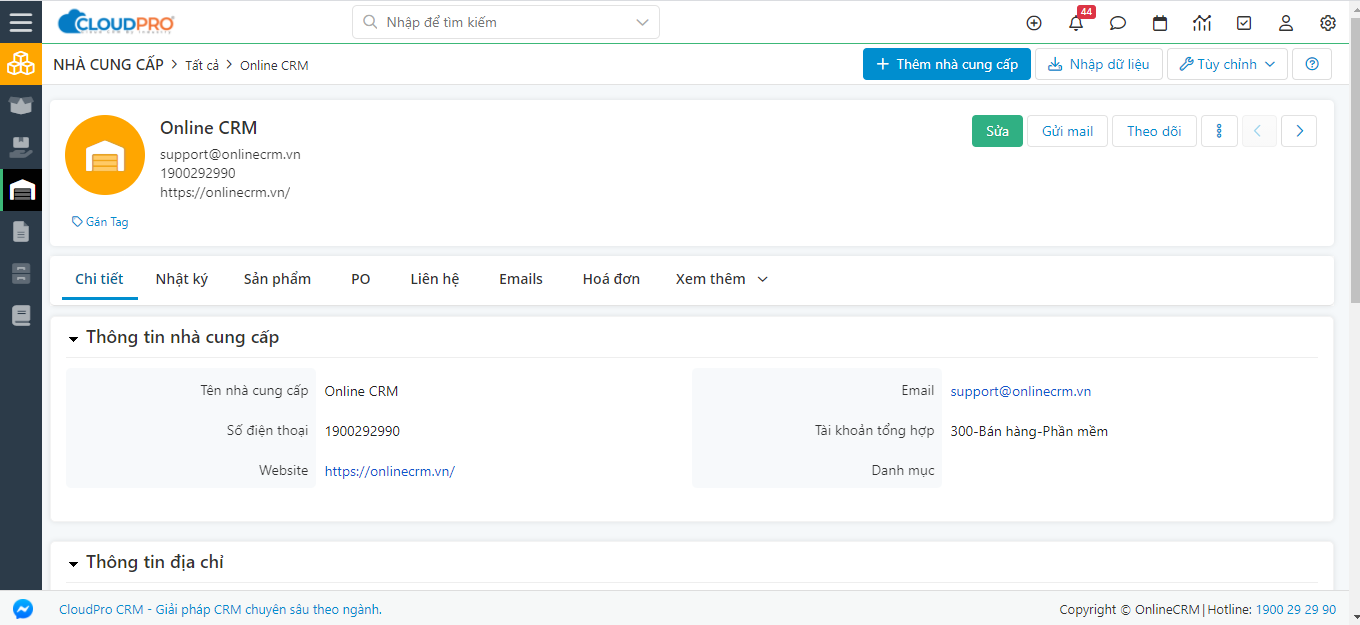Click the Theo dõi follow button

1154,131
